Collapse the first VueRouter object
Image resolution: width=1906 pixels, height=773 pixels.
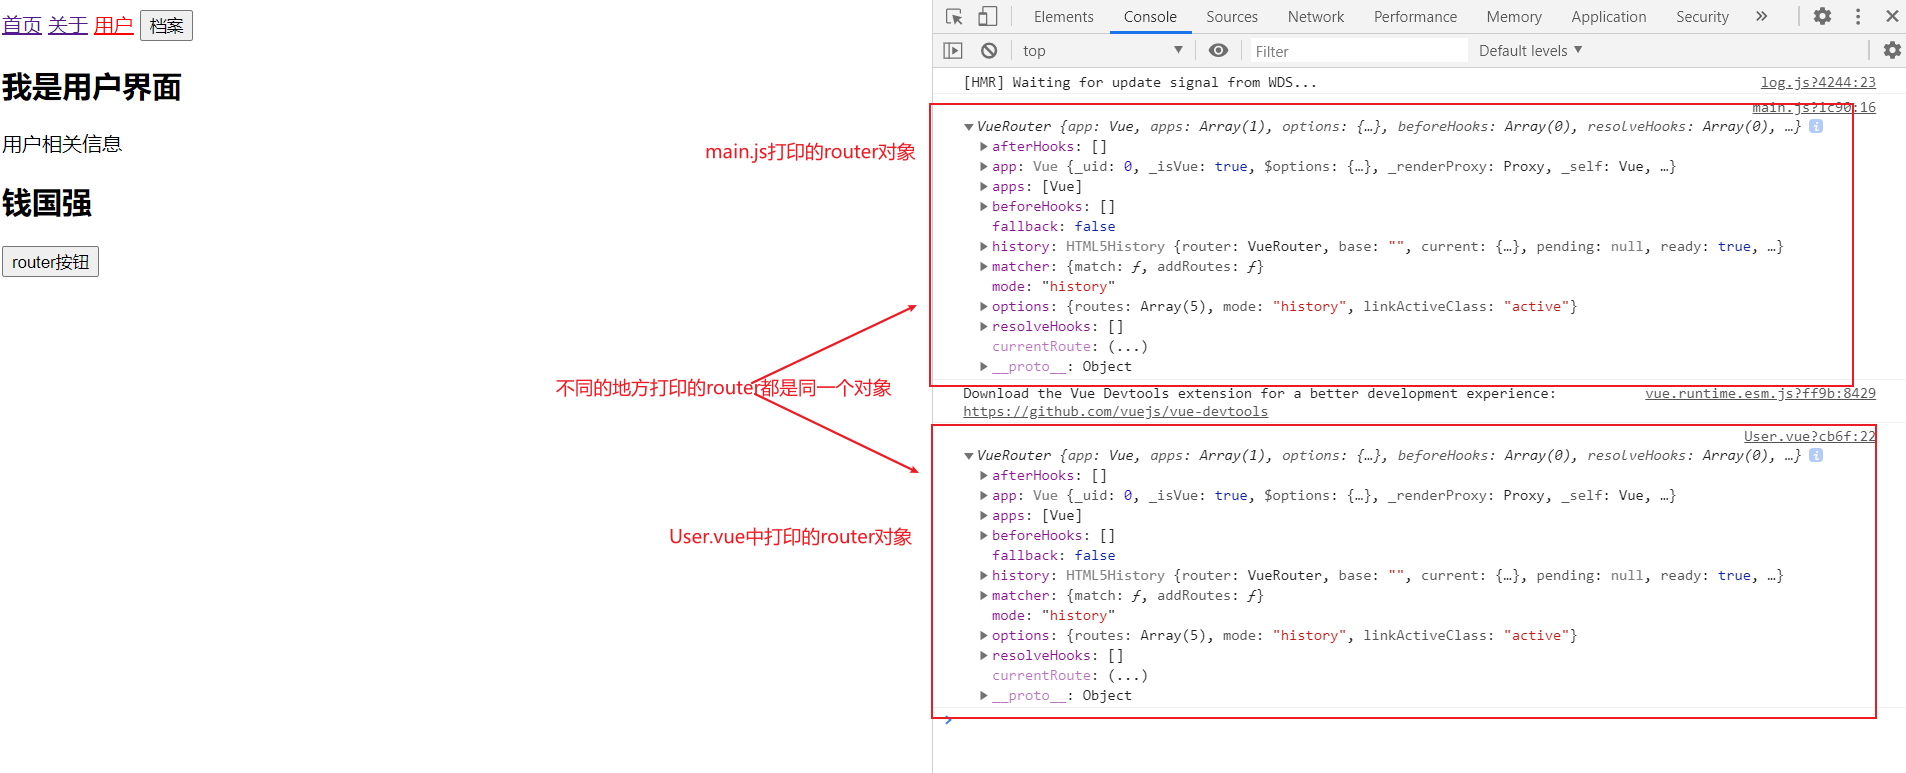click(968, 127)
